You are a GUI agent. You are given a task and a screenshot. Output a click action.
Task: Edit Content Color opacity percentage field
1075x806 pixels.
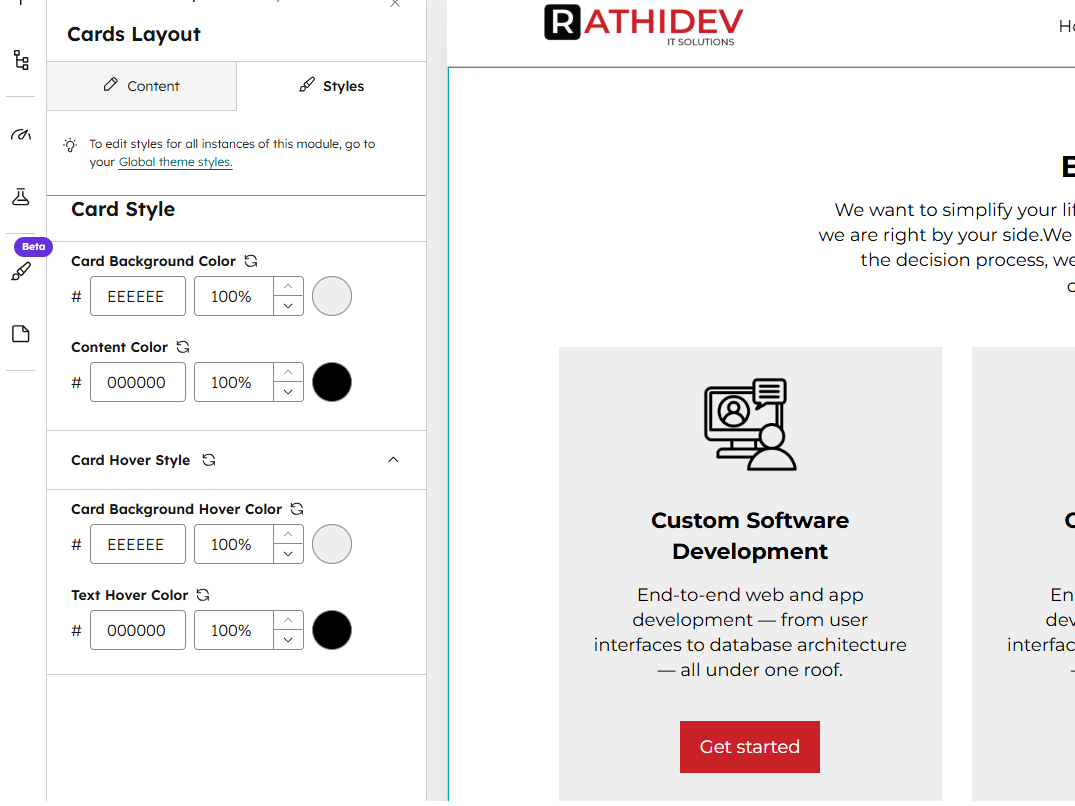click(234, 382)
